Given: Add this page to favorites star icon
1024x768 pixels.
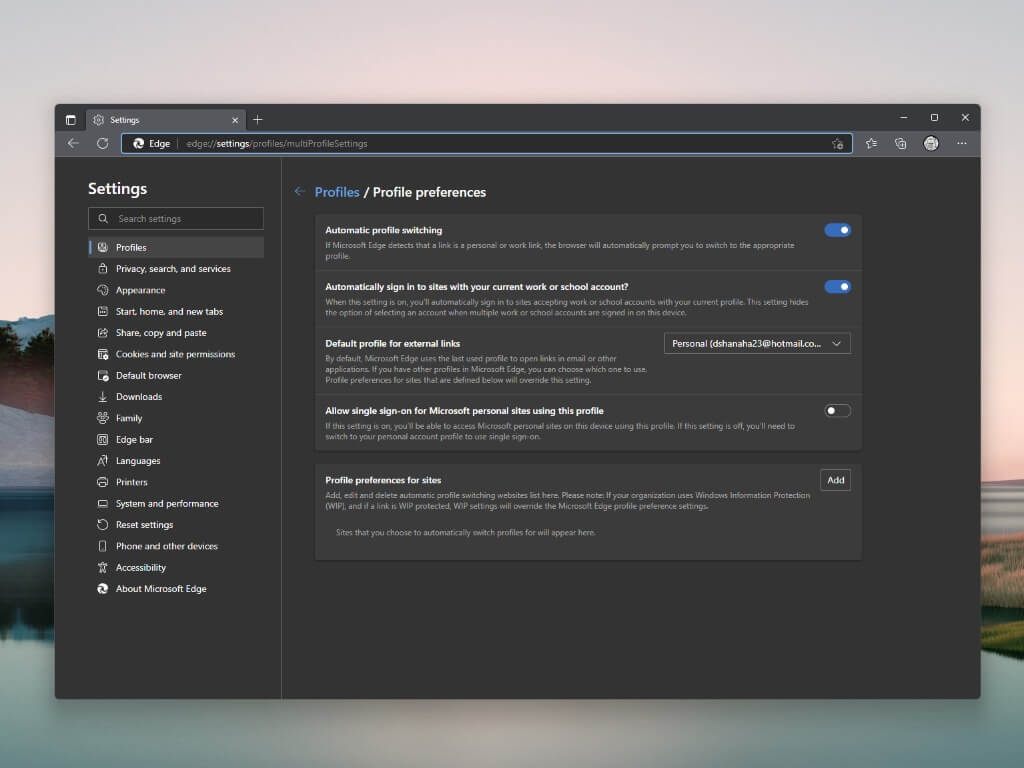Looking at the screenshot, I should click(x=837, y=144).
